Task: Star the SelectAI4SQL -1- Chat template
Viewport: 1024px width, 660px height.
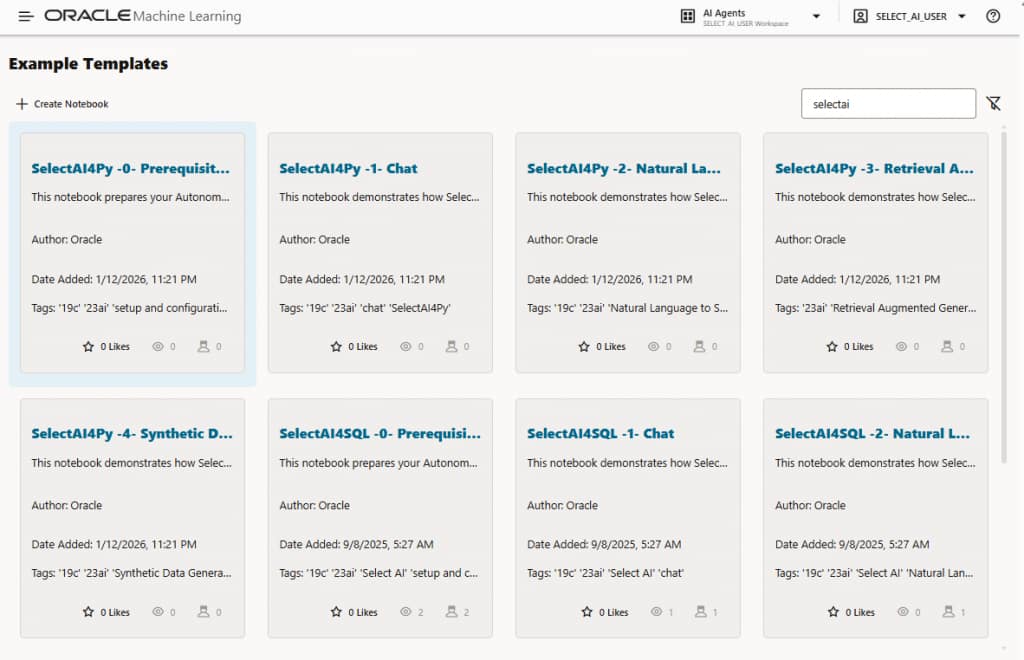Action: click(585, 612)
